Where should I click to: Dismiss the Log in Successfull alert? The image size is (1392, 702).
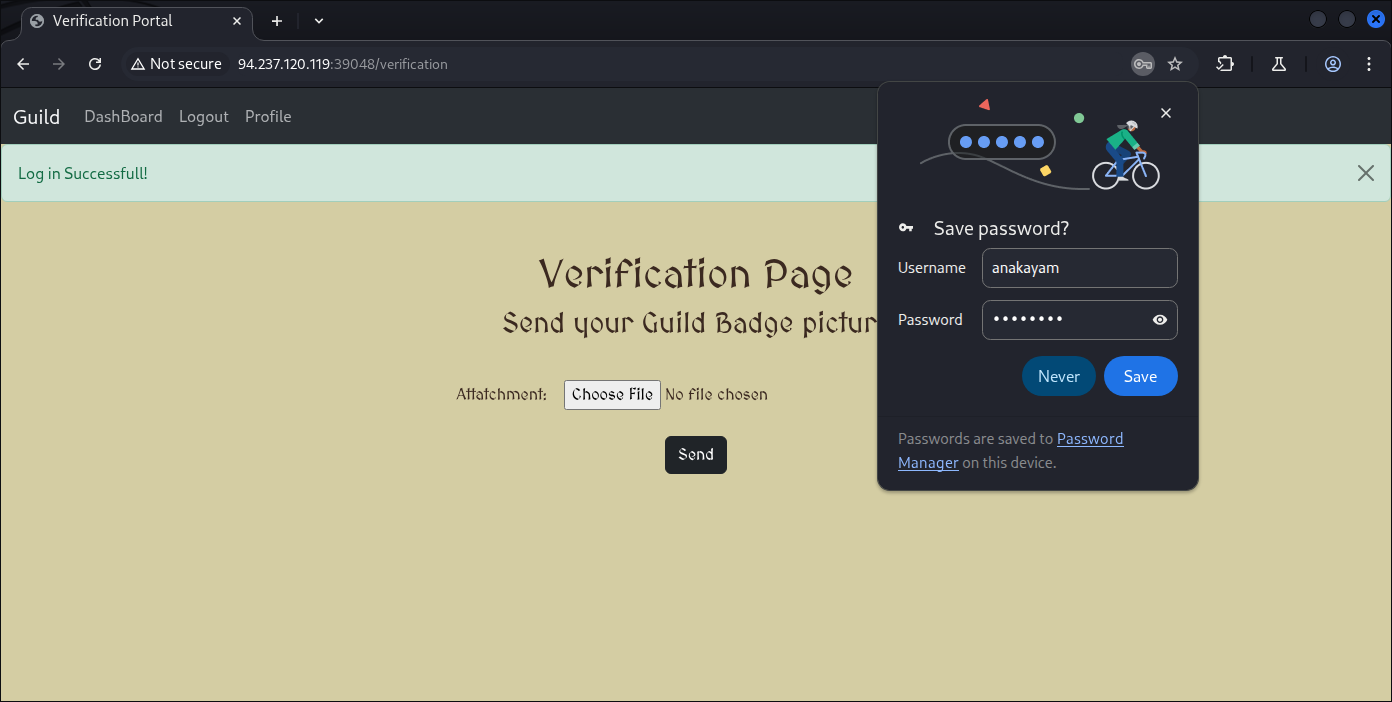coord(1365,173)
